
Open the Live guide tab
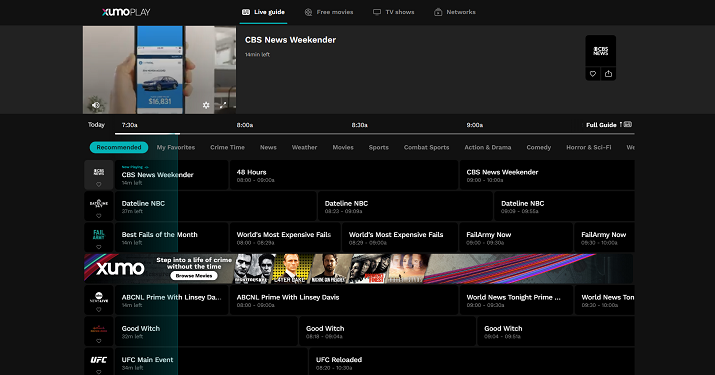pos(263,12)
